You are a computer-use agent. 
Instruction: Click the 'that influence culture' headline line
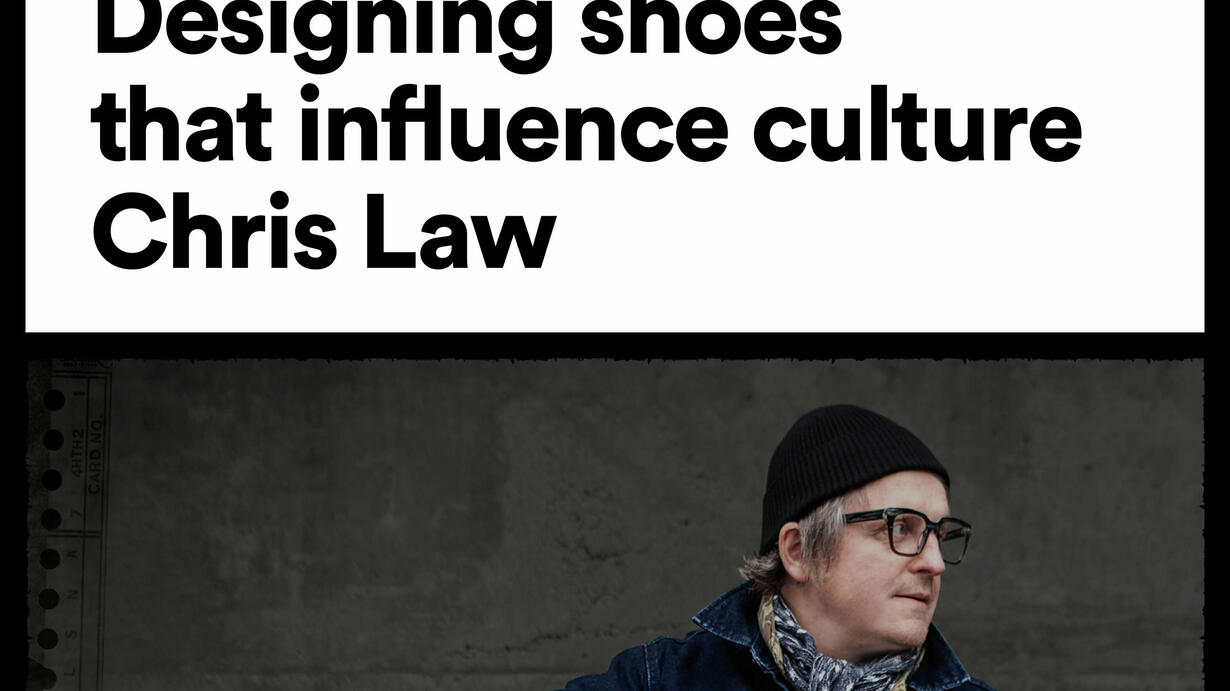(x=587, y=128)
